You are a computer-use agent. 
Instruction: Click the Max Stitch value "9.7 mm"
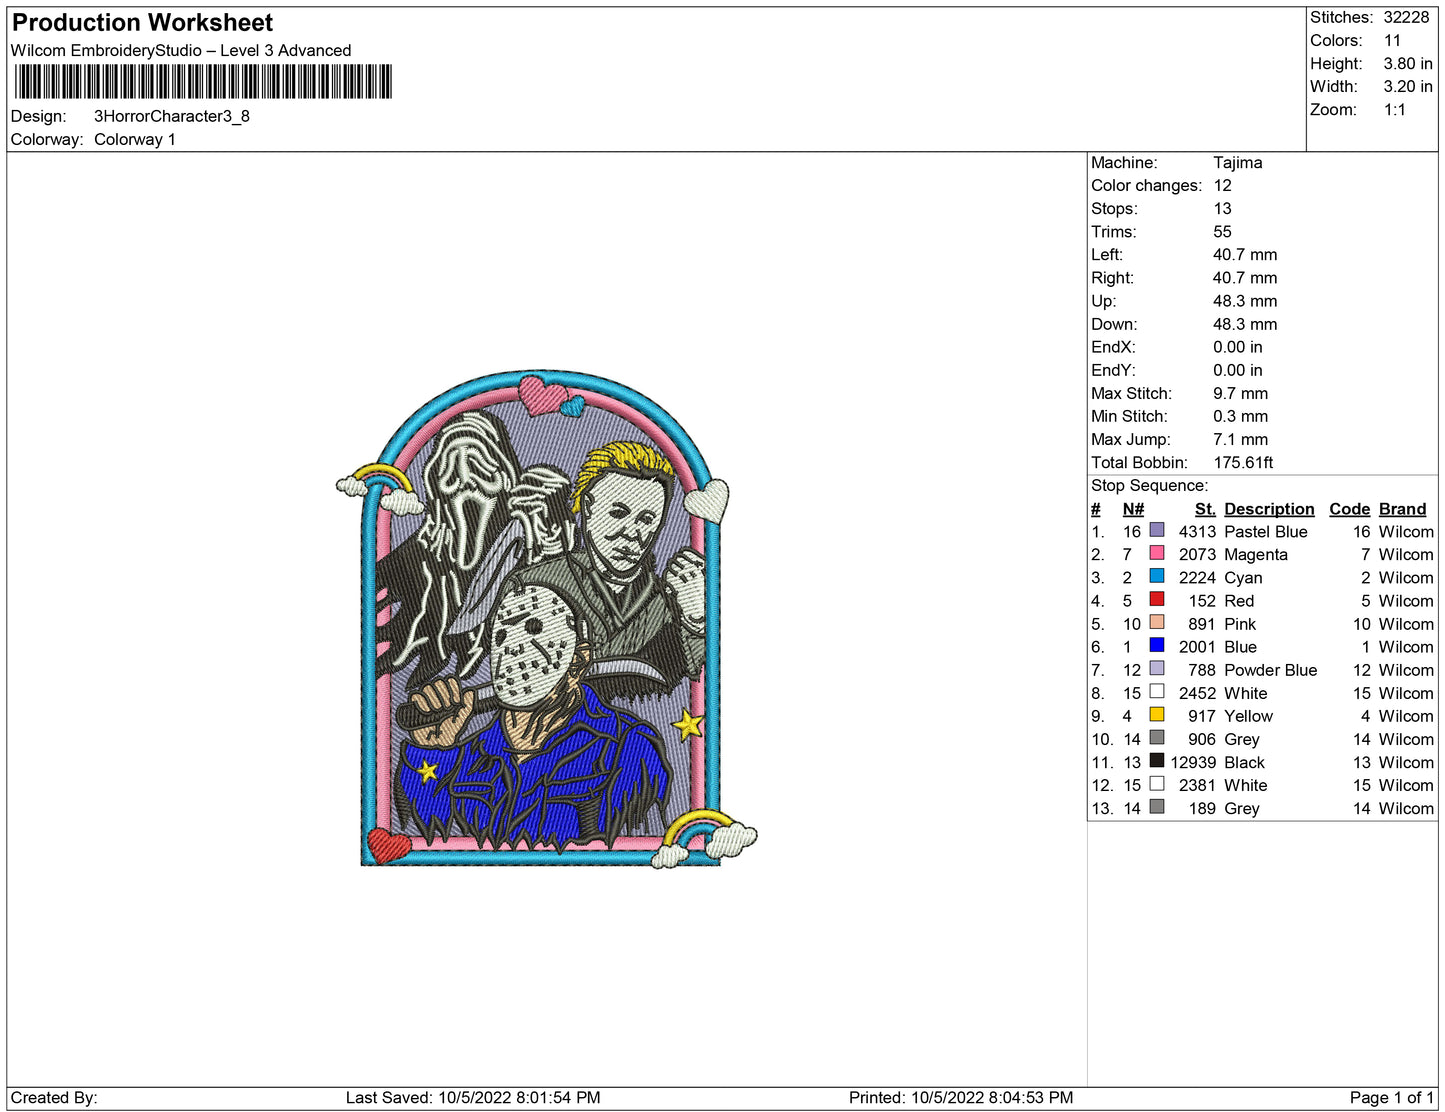(x=1241, y=393)
